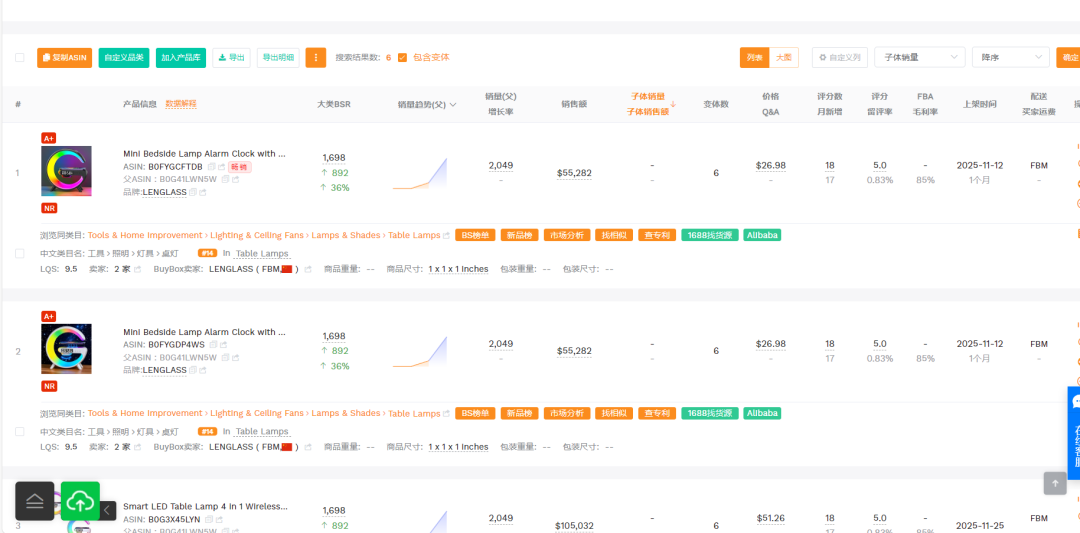This screenshot has height=533, width=1080.
Task: Click the 加入产品库 button
Action: [x=181, y=58]
